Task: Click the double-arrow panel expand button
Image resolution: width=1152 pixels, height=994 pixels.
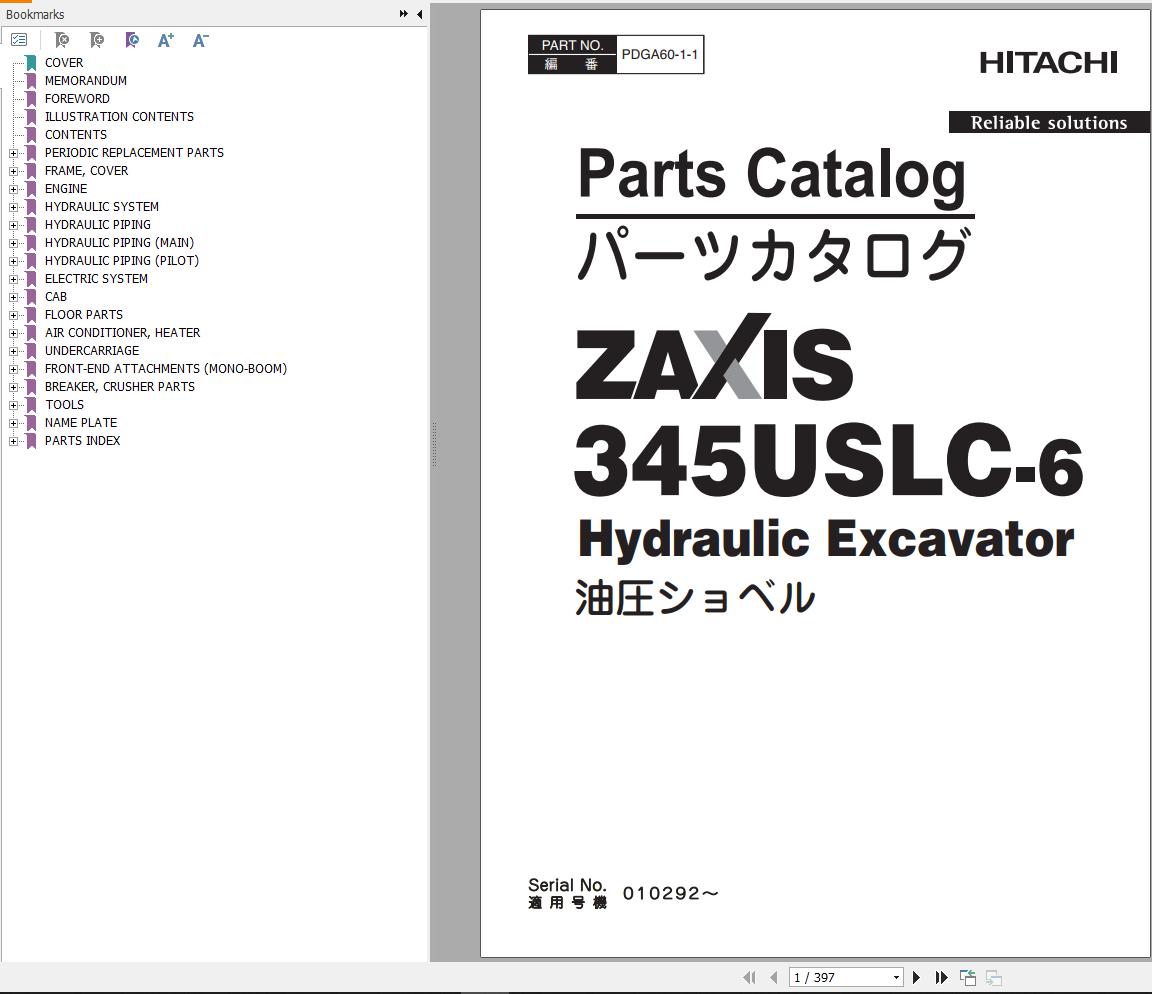Action: point(403,14)
